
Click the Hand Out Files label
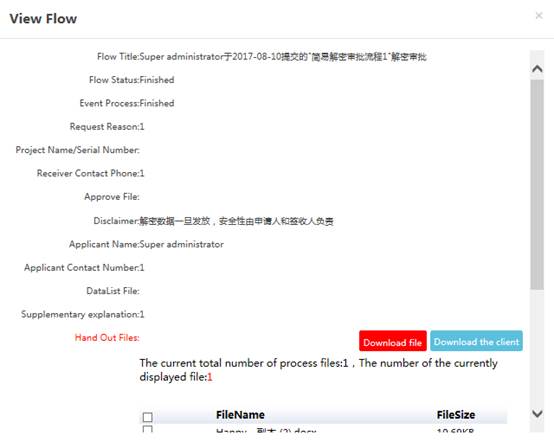(107, 338)
